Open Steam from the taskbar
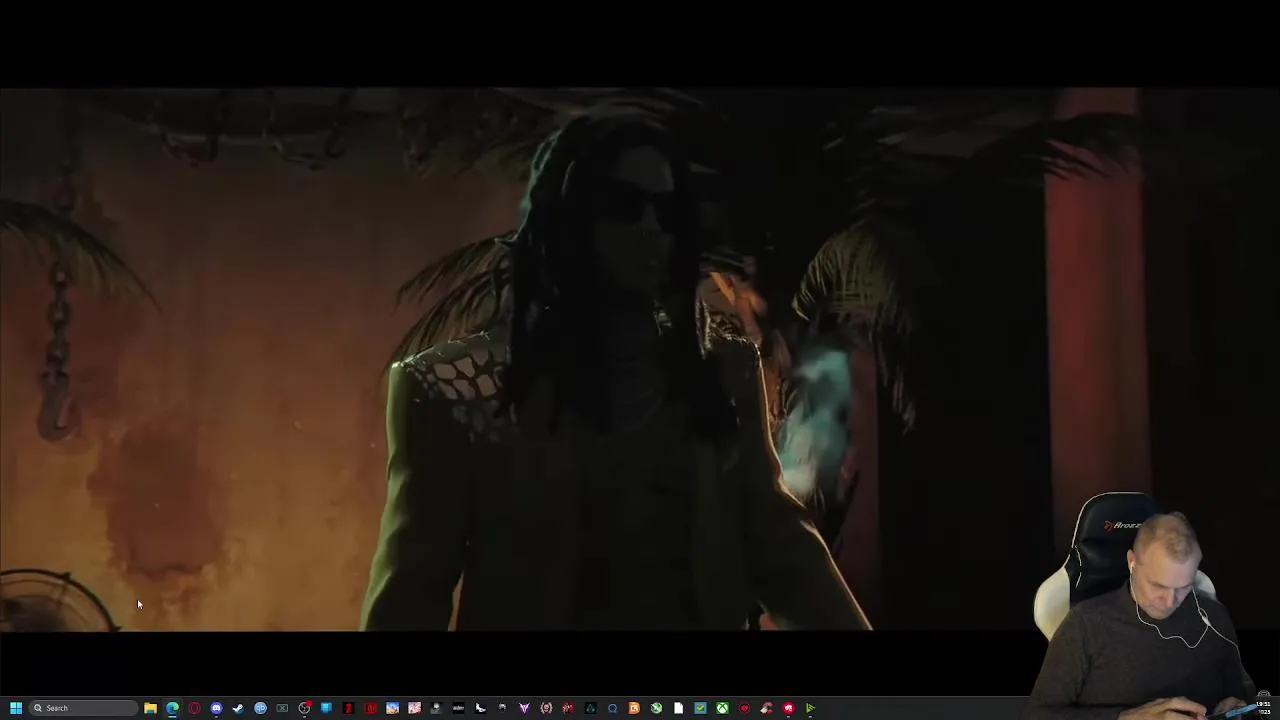The height and width of the screenshot is (720, 1280). [238, 708]
